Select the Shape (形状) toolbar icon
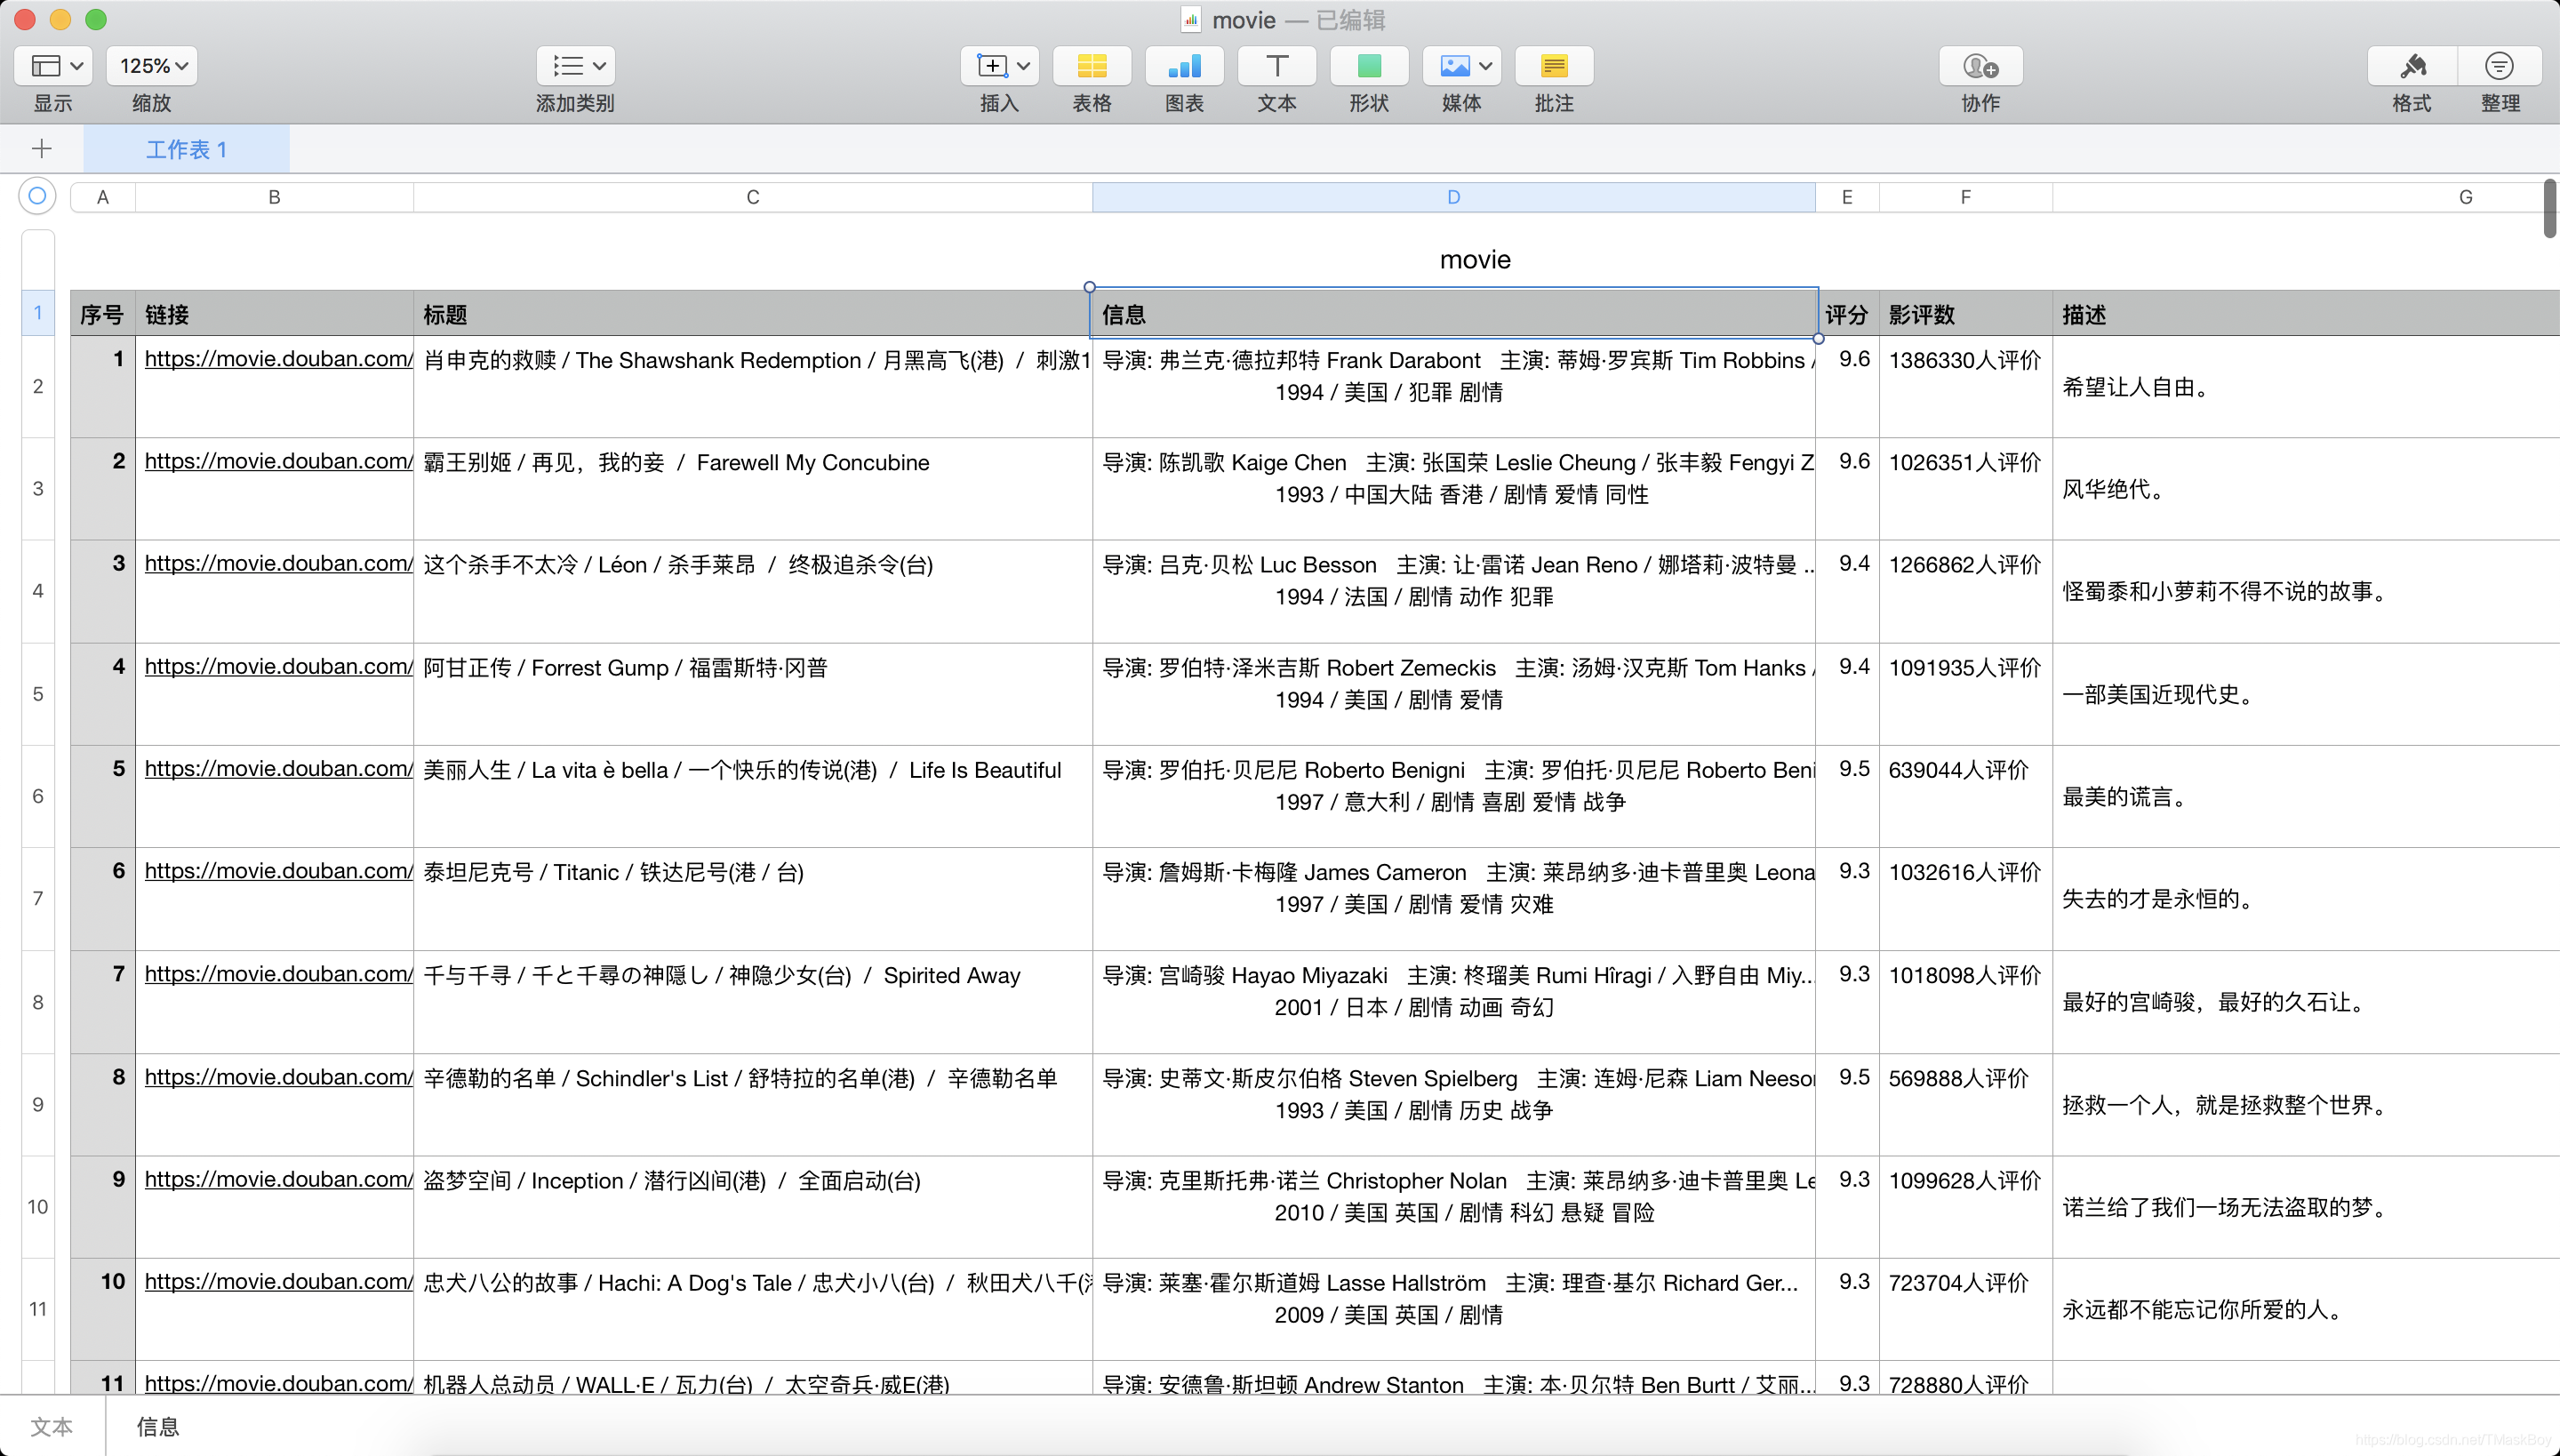 [1368, 66]
